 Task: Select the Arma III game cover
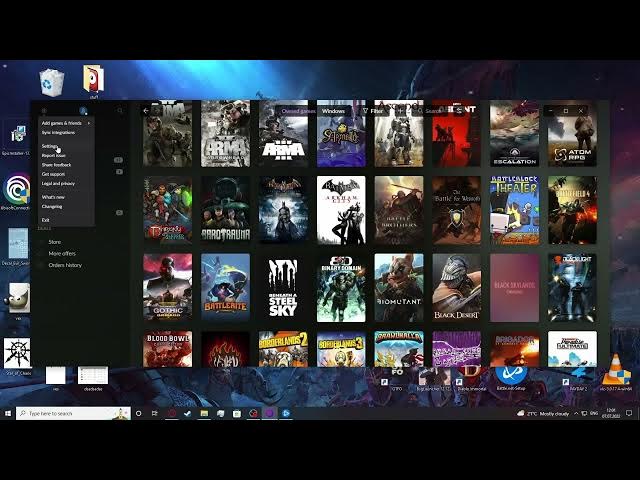283,134
